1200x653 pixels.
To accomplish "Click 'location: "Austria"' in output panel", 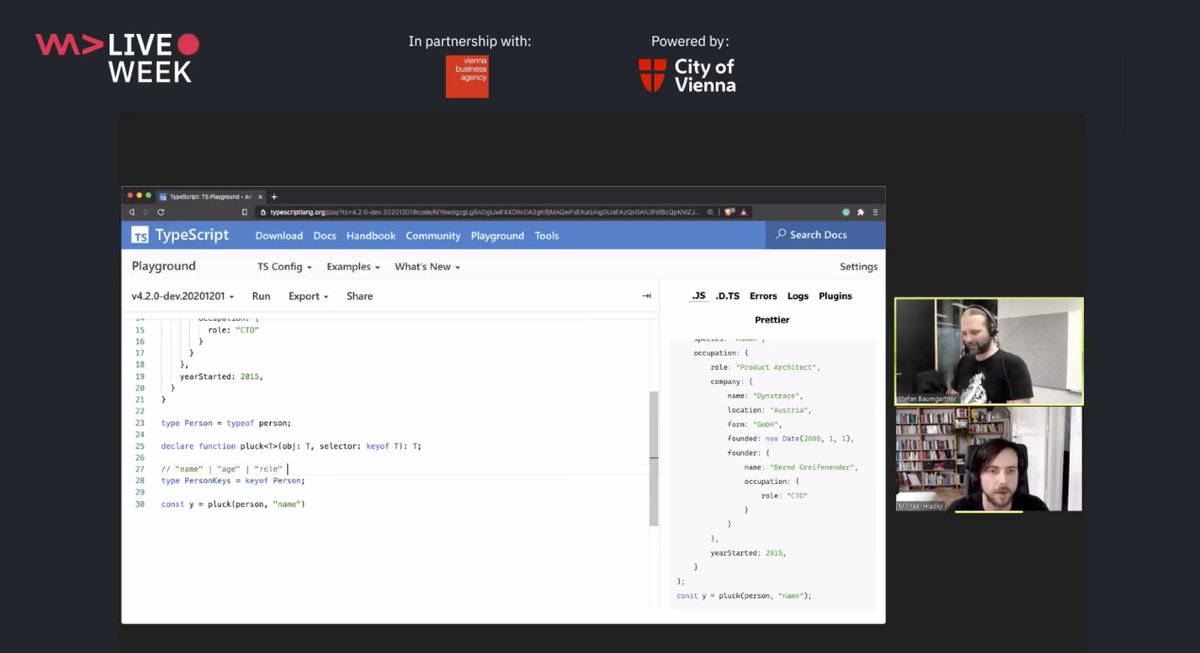I will 768,410.
